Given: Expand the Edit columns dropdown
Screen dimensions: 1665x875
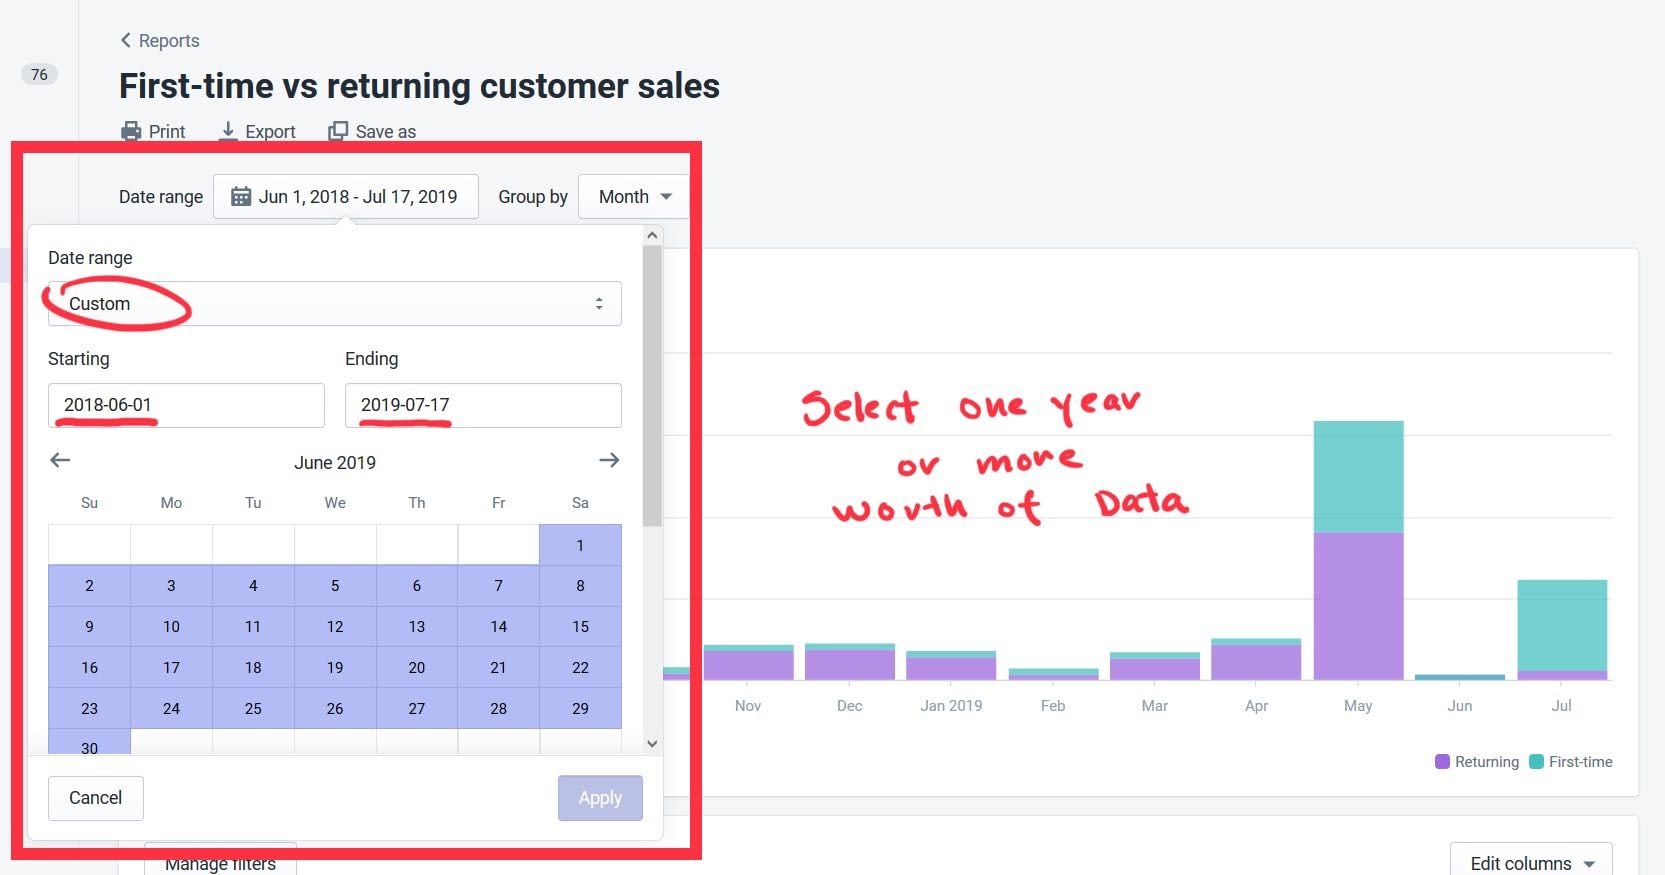Looking at the screenshot, I should coord(1530,863).
